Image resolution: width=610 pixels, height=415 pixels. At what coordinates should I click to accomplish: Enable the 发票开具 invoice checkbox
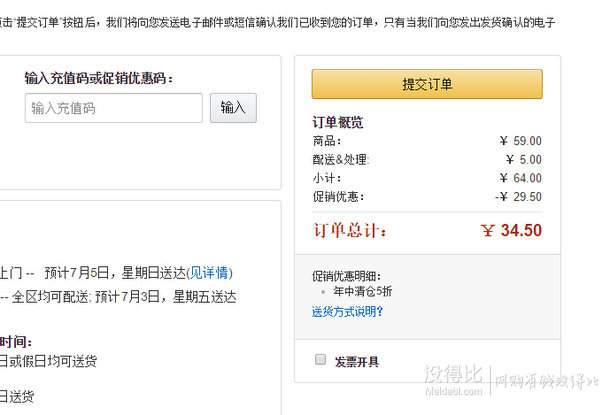[320, 359]
